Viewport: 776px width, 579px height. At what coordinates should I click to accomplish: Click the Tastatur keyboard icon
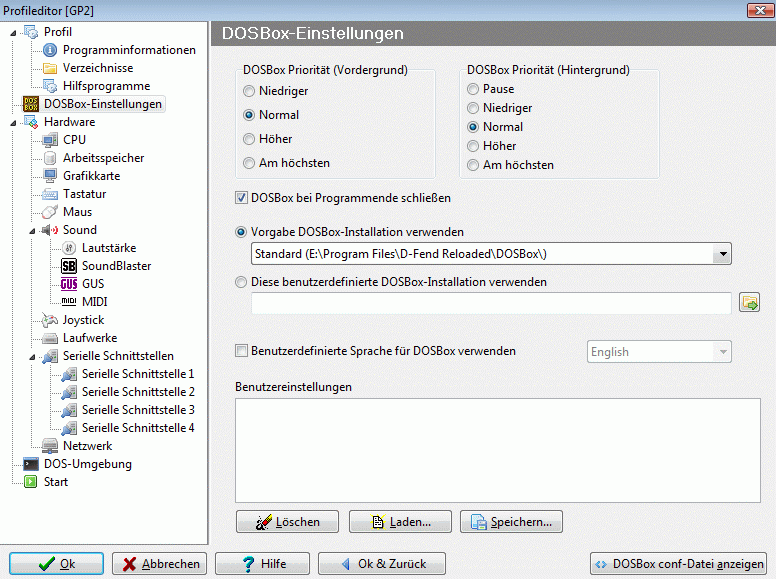pyautogui.click(x=50, y=194)
